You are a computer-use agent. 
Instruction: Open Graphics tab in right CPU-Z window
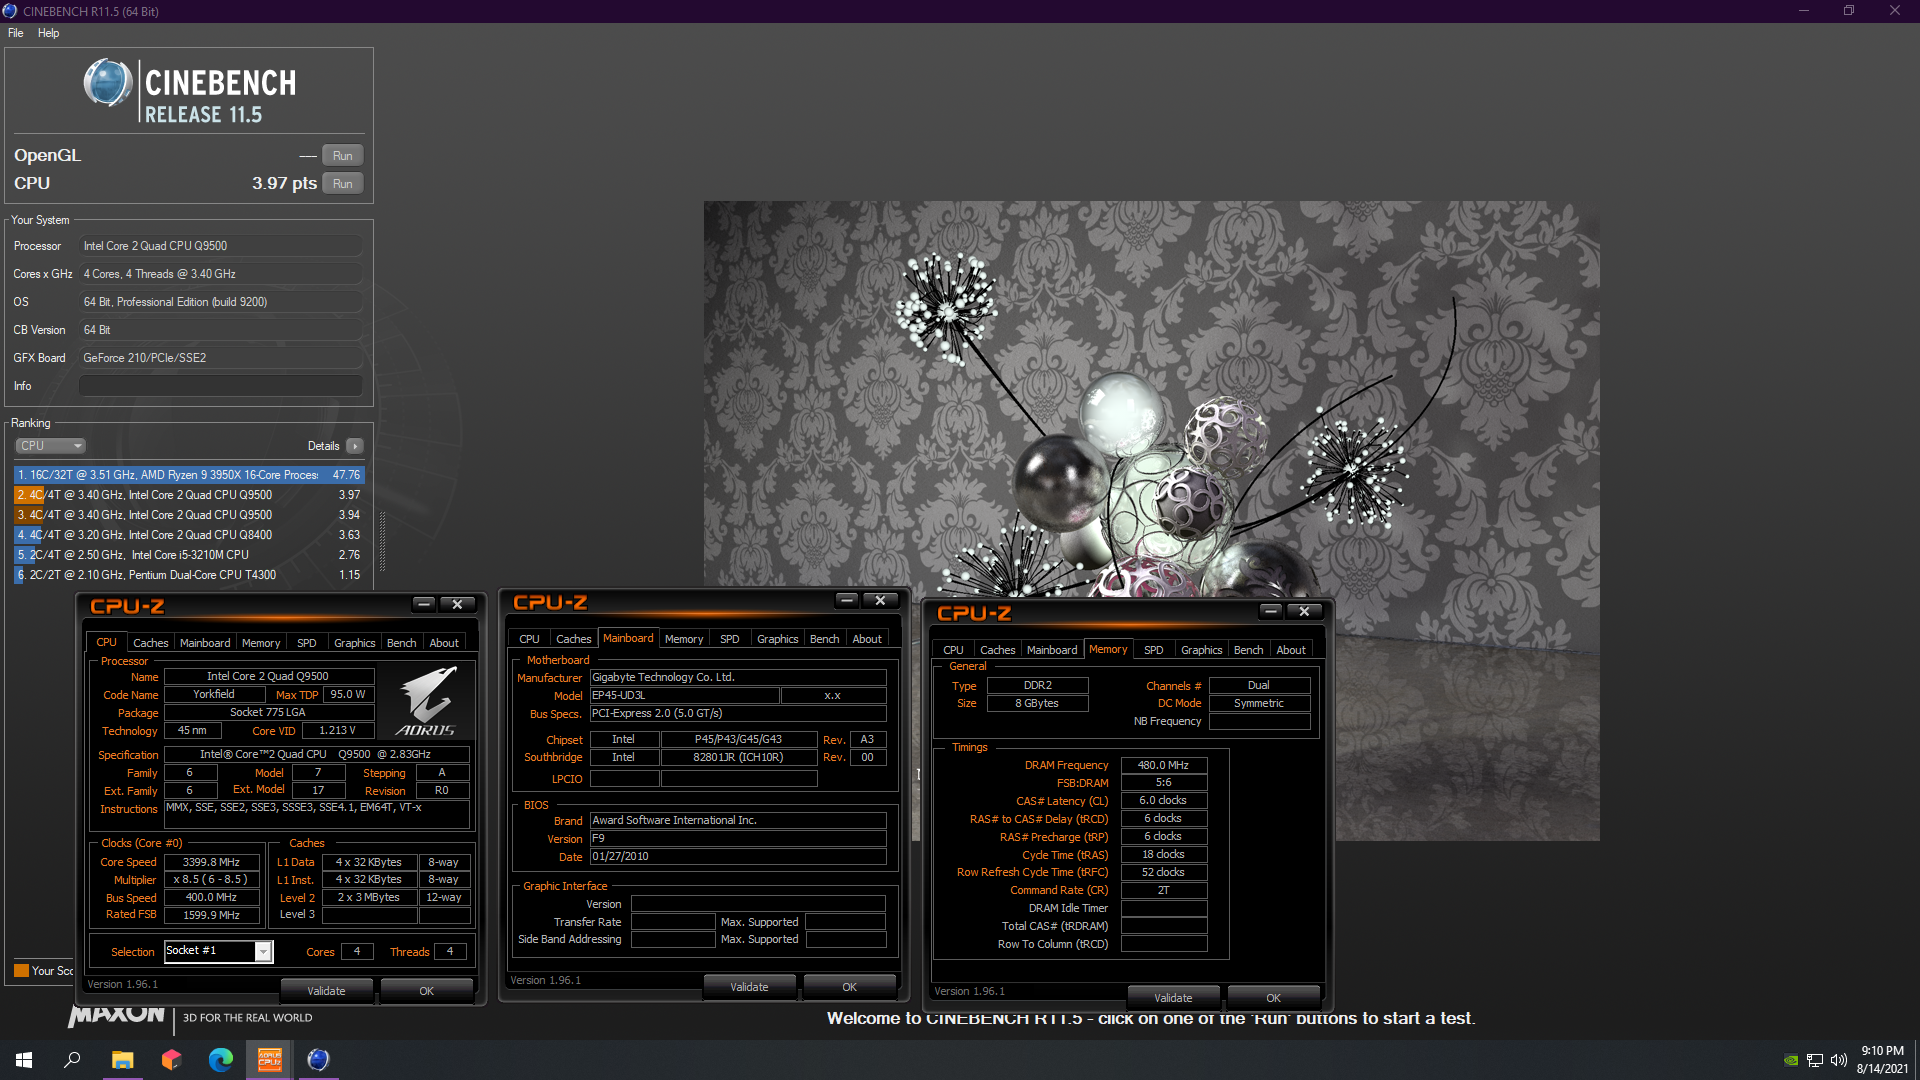point(1202,650)
